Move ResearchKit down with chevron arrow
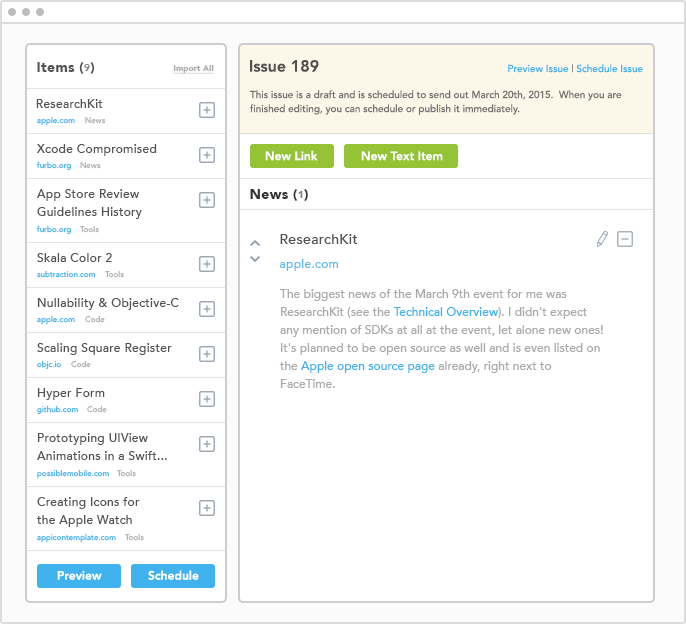 click(x=255, y=259)
